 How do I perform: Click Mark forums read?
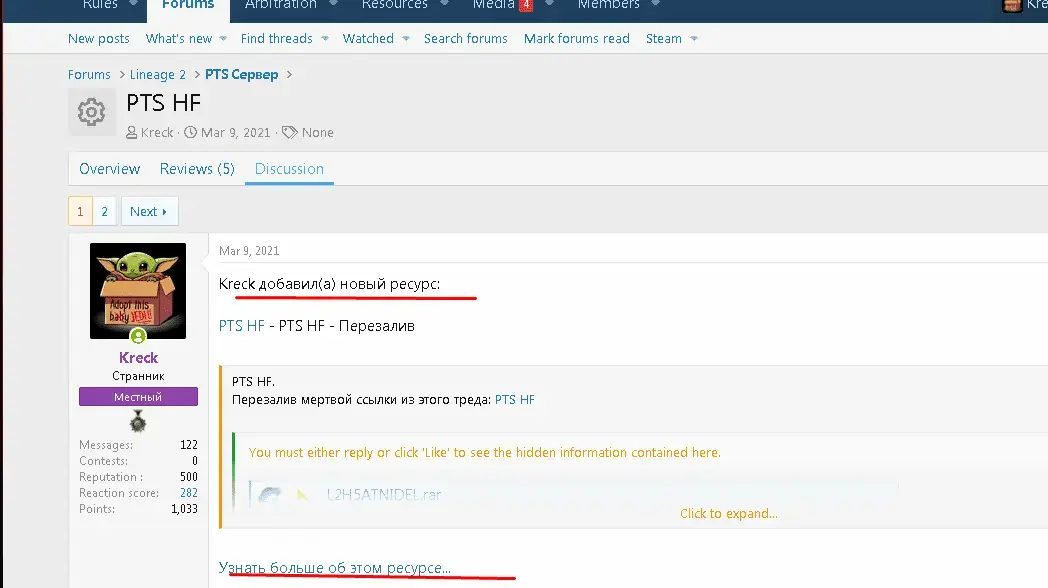pyautogui.click(x=577, y=39)
